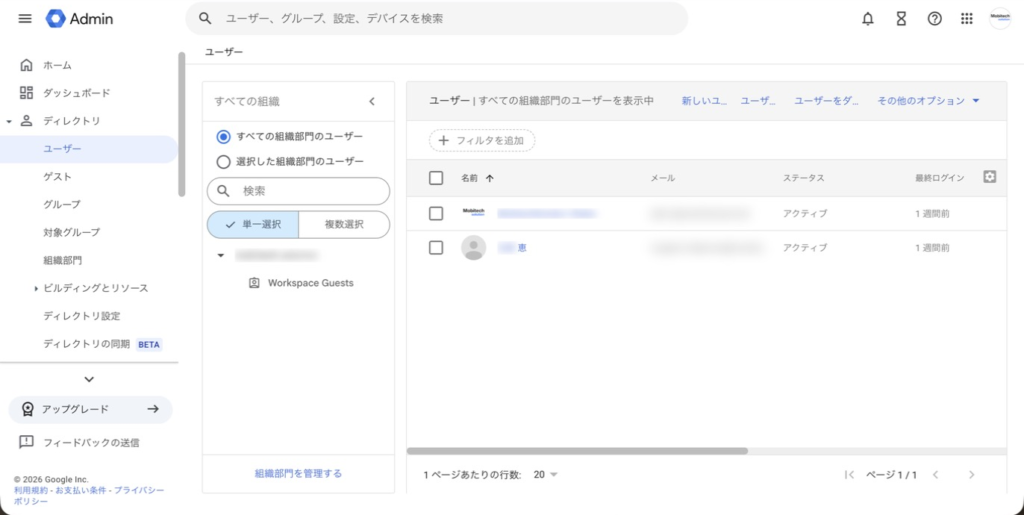
Task: Open ディレクトリの同期 BETA item
Action: tap(103, 344)
